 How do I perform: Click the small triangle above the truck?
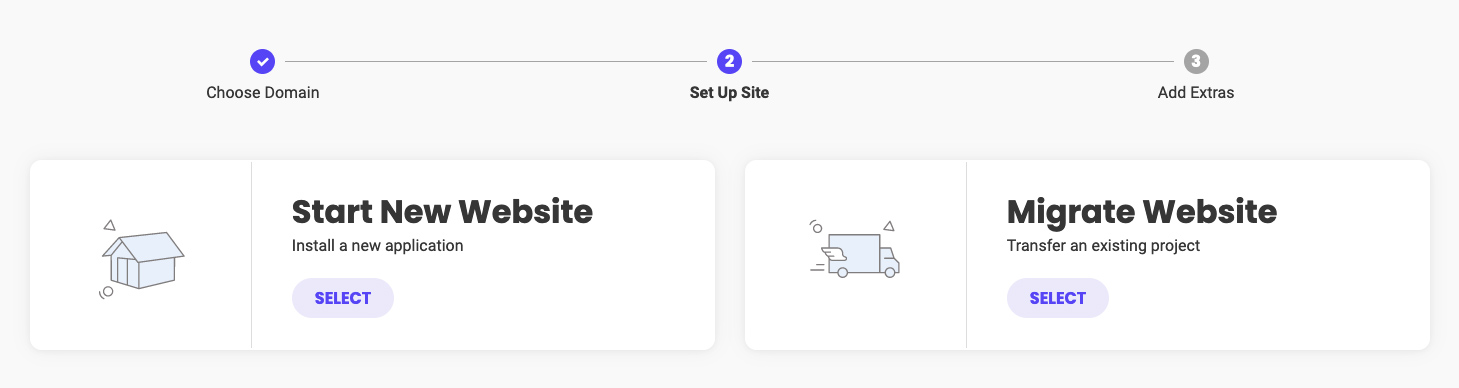(888, 226)
